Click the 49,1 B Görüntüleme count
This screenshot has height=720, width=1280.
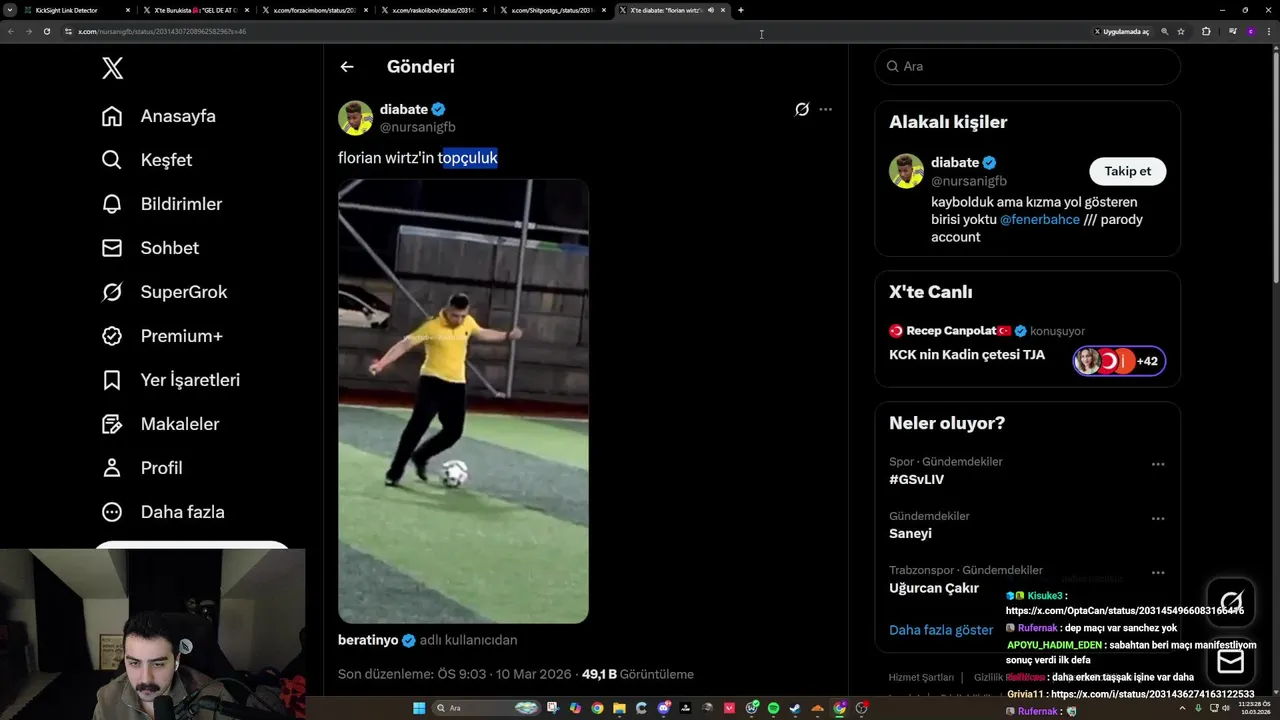[637, 674]
